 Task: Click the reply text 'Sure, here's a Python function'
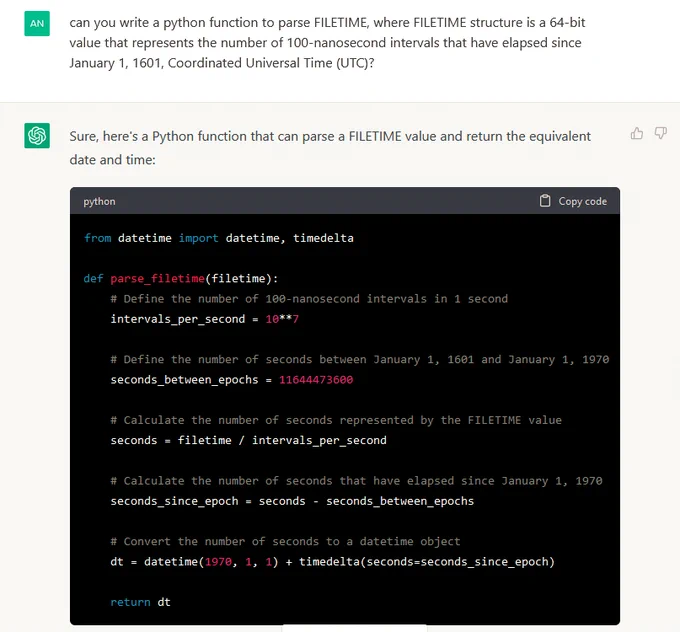click(330, 148)
